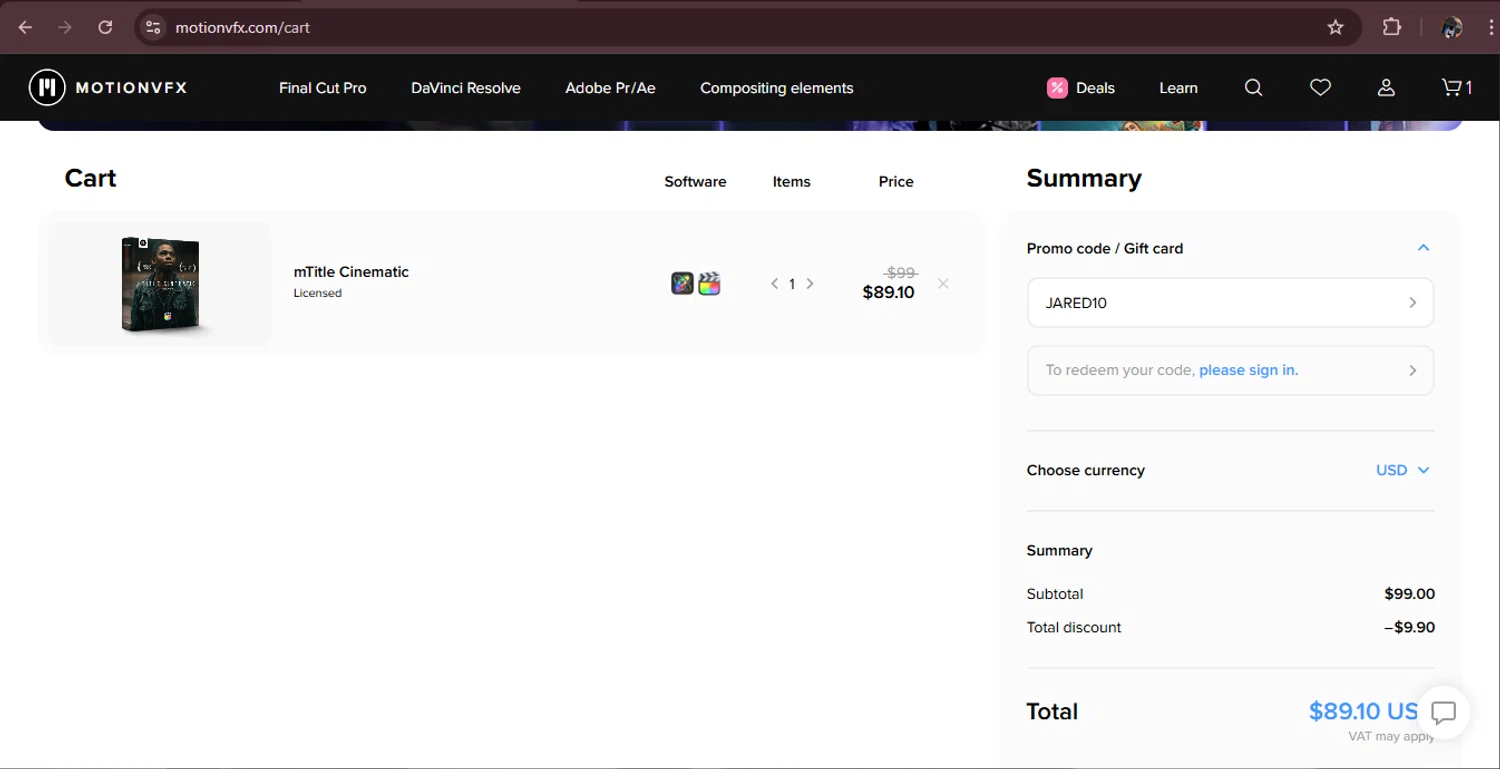Open the Chrome profile avatar
1500x769 pixels.
1452,27
